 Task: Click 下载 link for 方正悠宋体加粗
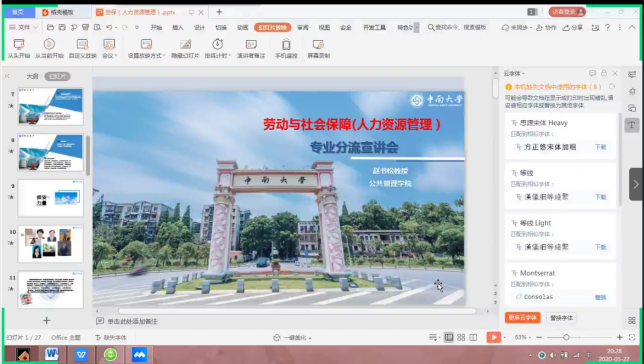(x=600, y=147)
